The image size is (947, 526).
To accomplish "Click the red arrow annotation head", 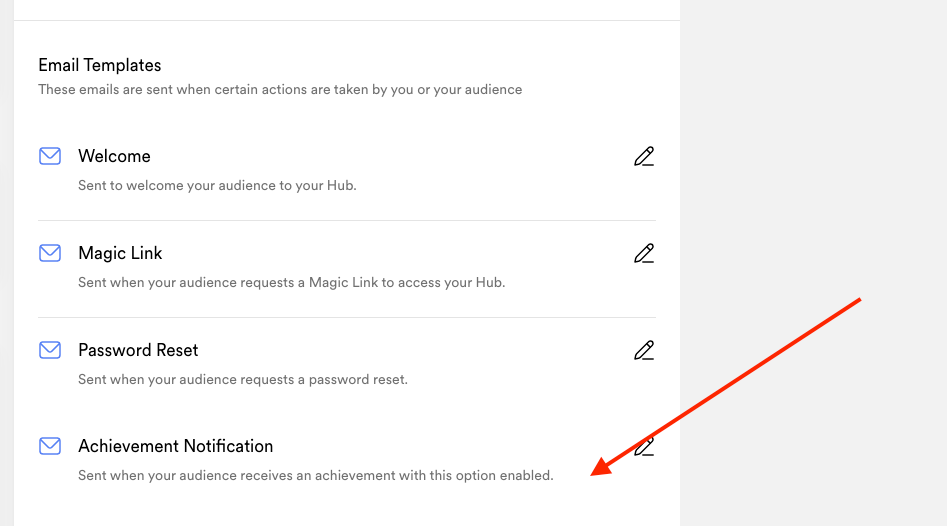I will point(602,467).
